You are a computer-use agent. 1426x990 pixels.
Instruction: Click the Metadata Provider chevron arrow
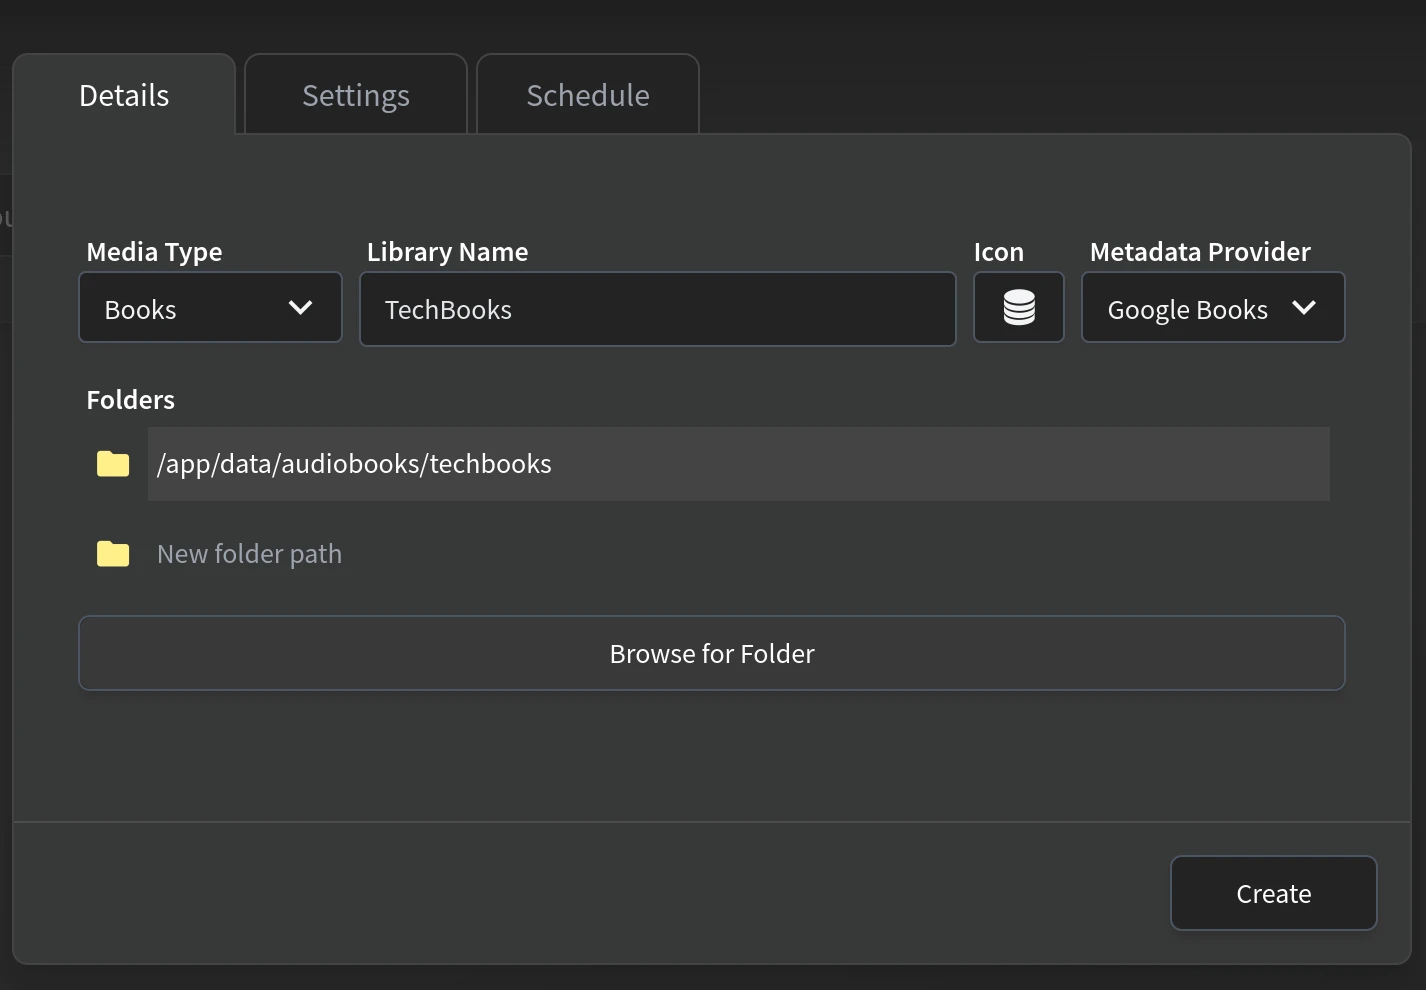pos(1305,308)
